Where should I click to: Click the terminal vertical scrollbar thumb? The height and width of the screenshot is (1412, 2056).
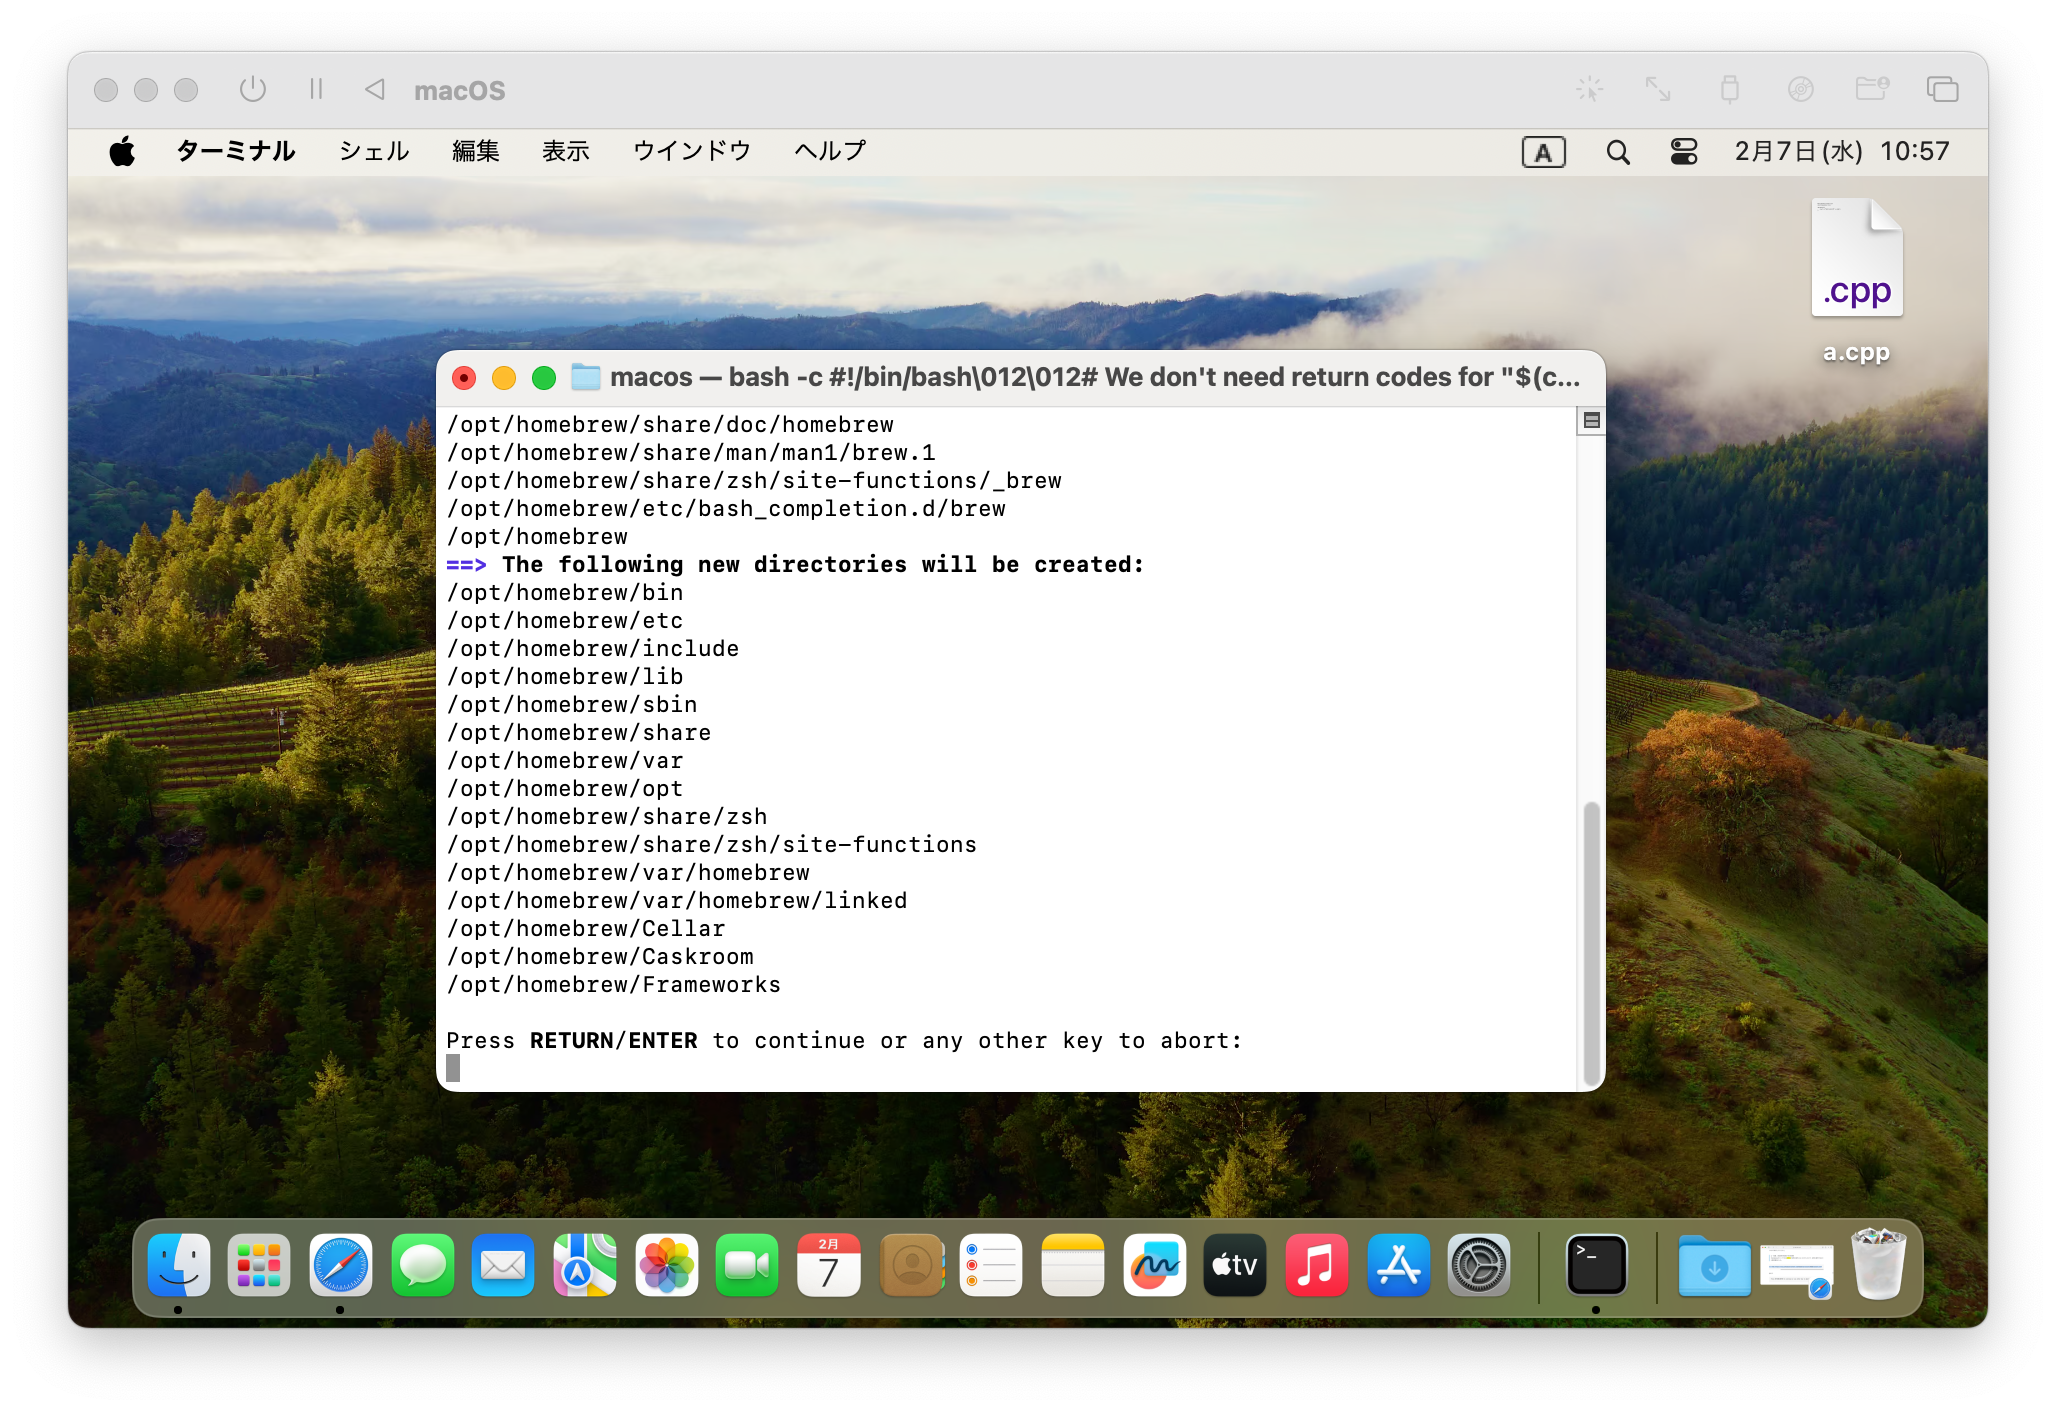(1591, 940)
